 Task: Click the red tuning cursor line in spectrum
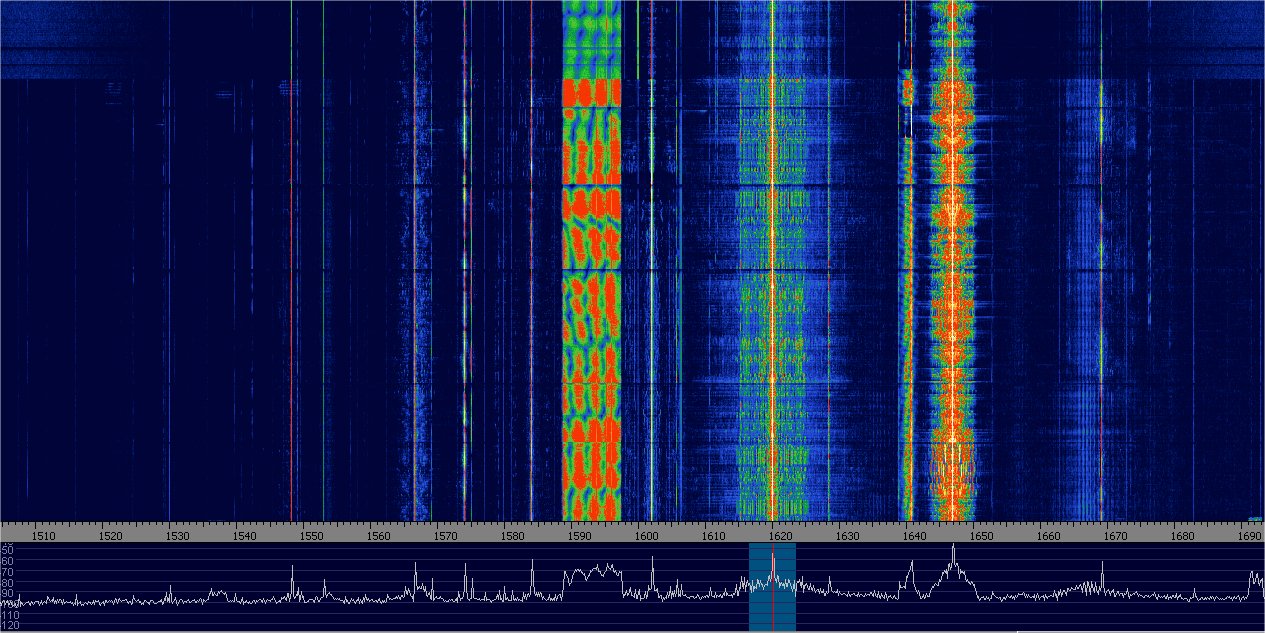(773, 612)
